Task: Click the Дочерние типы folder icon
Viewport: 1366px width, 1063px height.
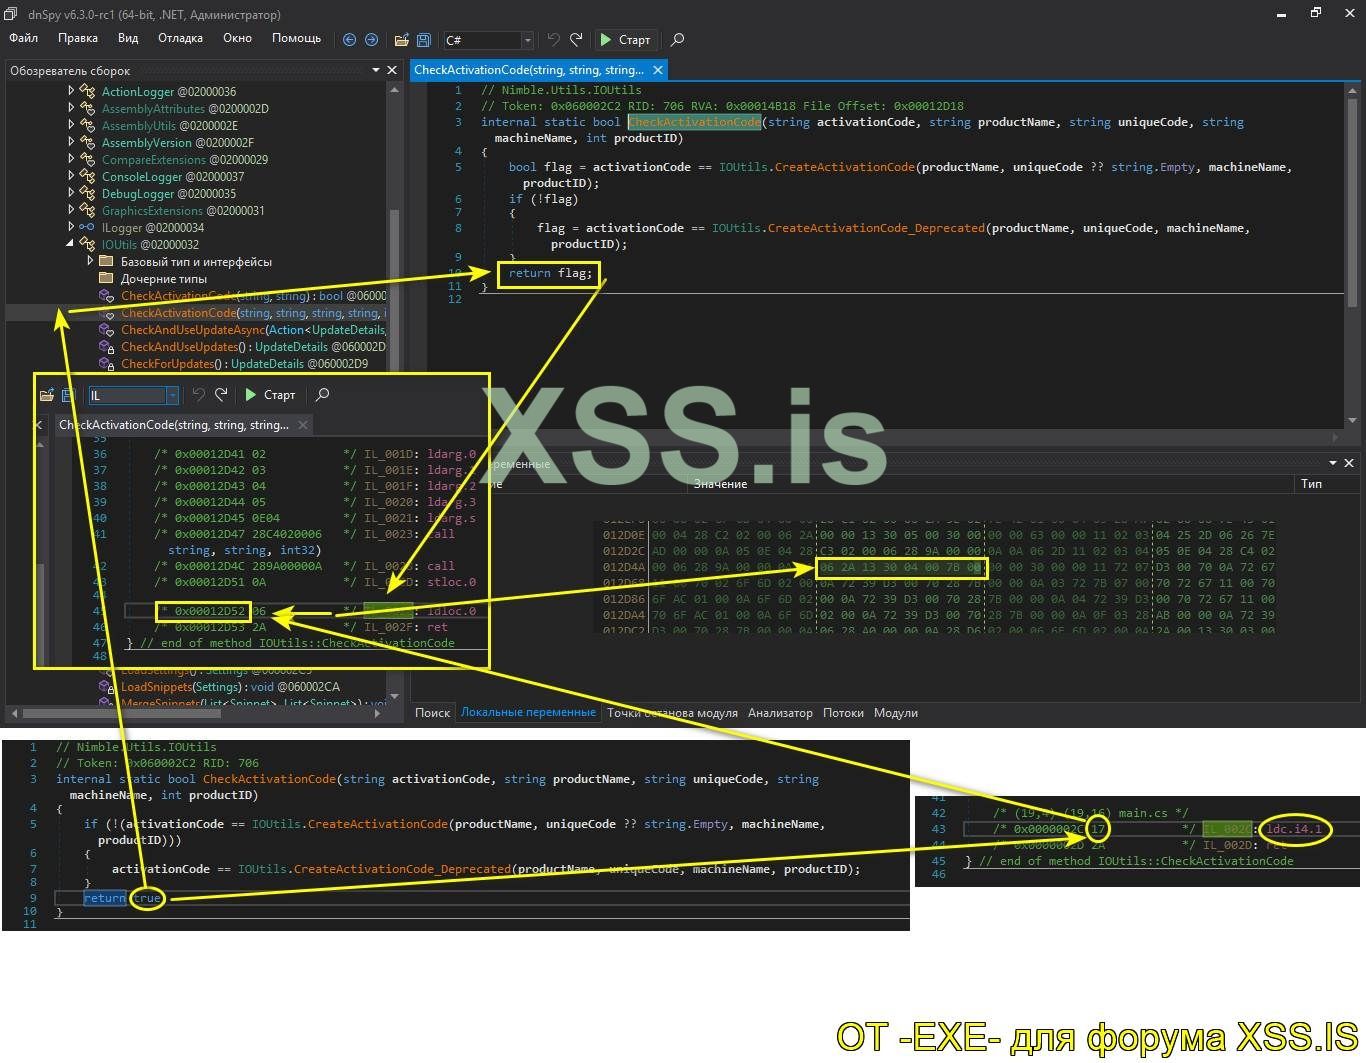Action: point(107,278)
